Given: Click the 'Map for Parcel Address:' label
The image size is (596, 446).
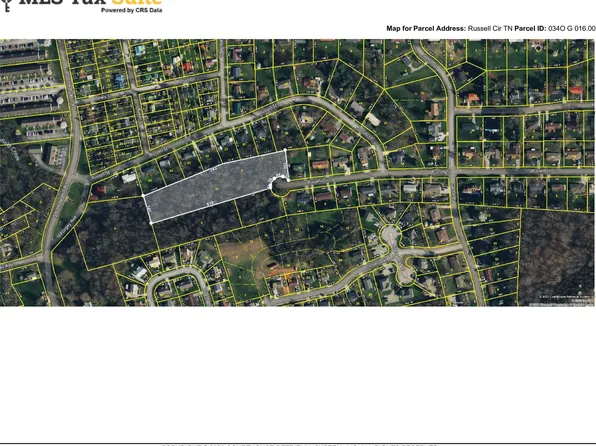Looking at the screenshot, I should pos(426,29).
